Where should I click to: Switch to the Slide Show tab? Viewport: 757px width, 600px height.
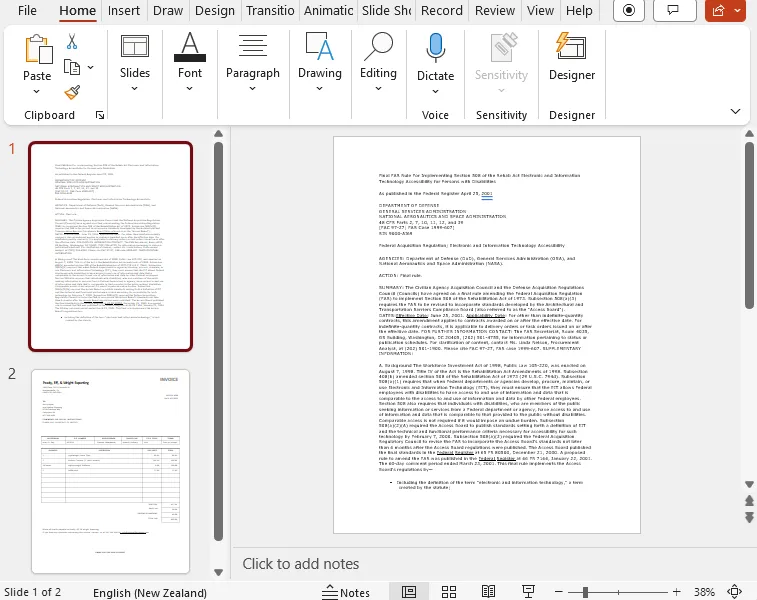[x=386, y=11]
